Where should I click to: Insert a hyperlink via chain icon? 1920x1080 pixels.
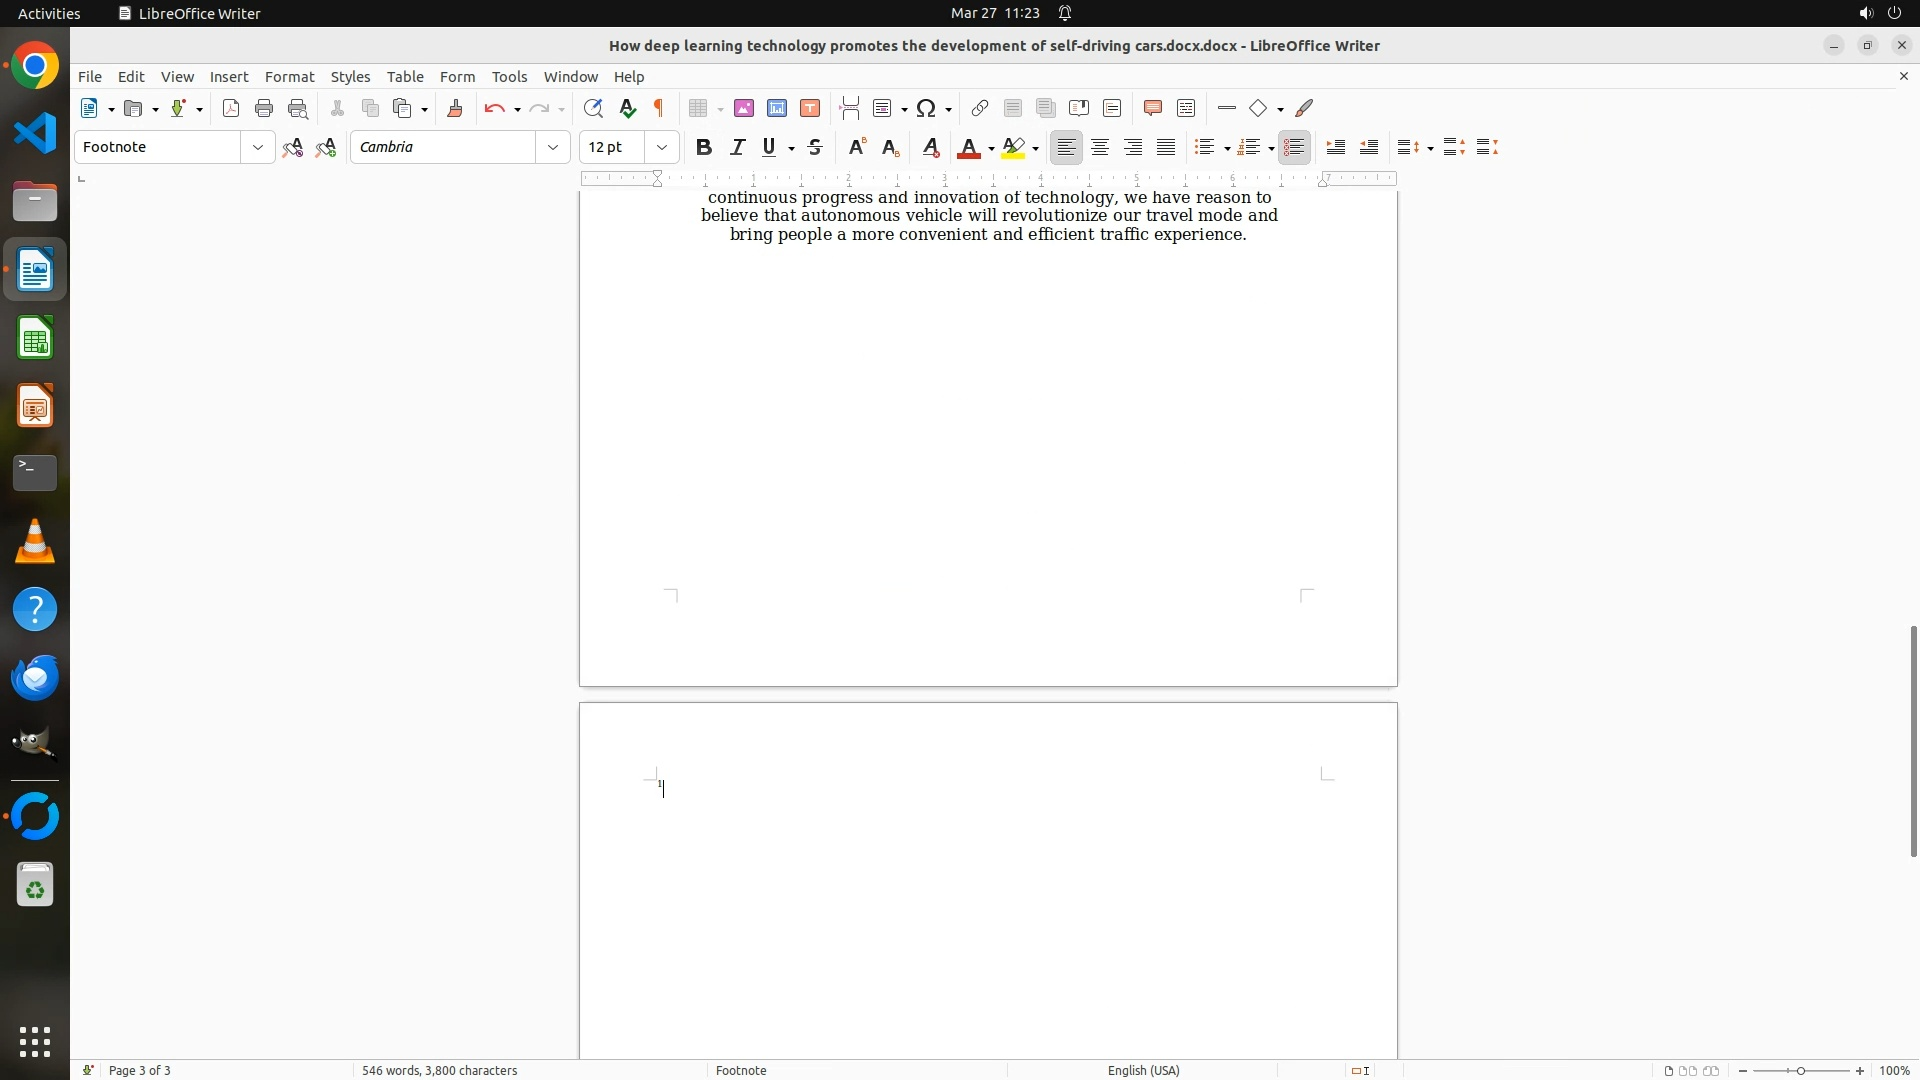980,109
